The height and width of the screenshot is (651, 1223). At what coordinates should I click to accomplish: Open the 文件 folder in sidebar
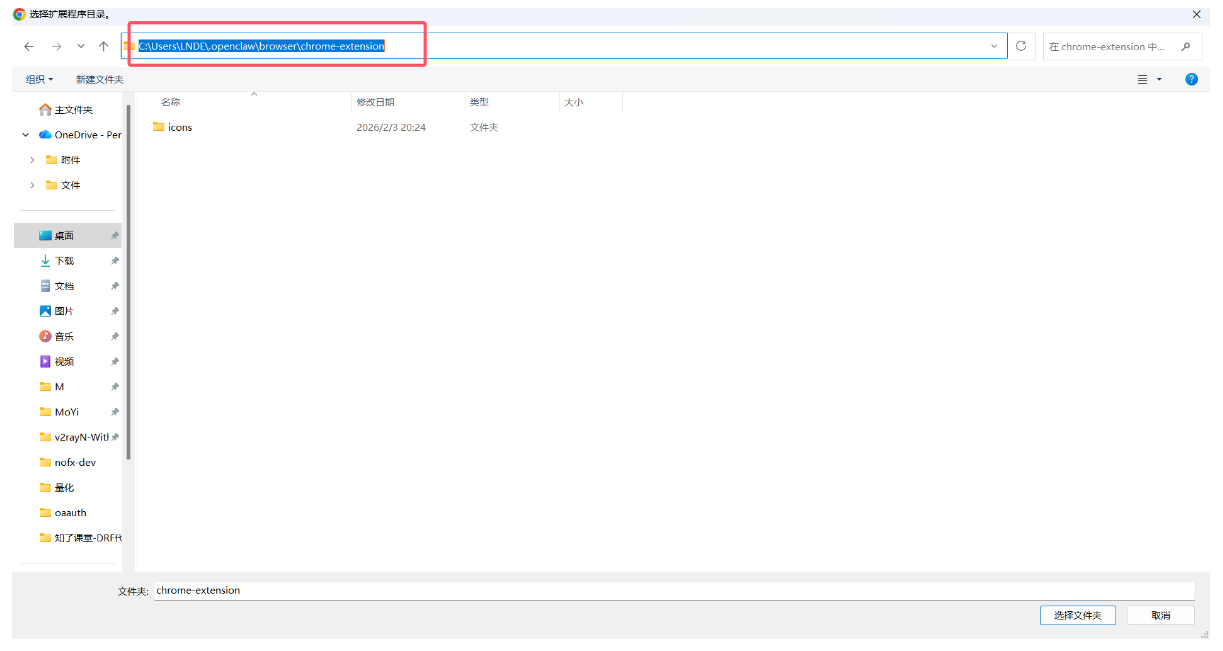63,185
